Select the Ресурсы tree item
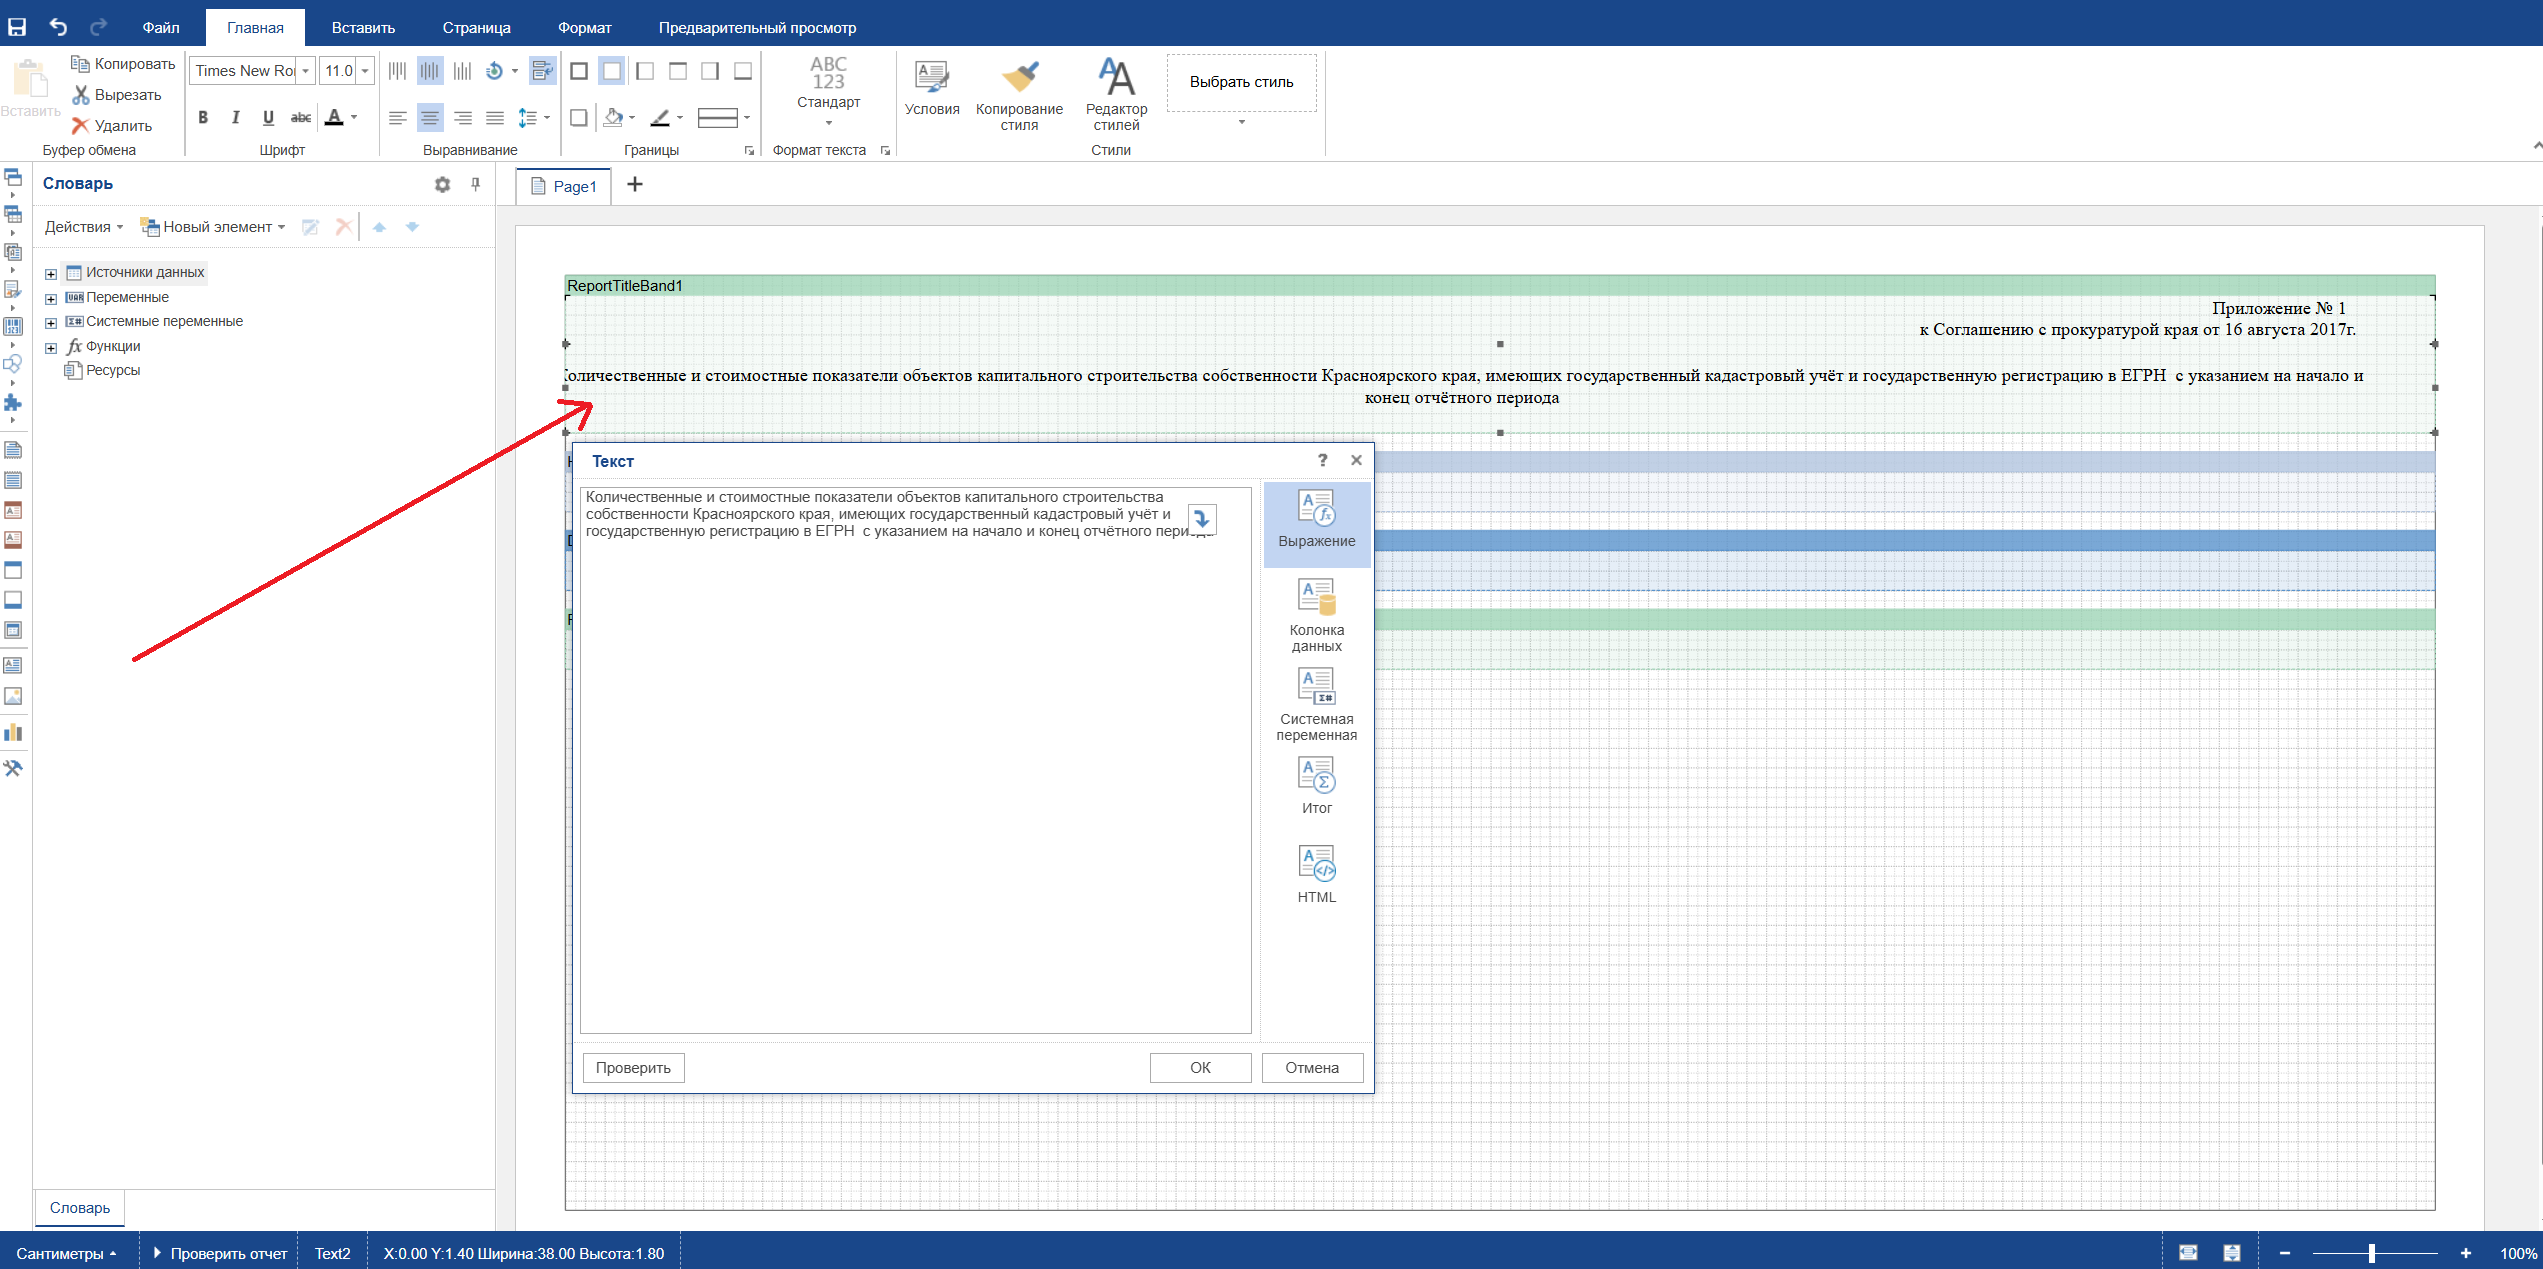This screenshot has width=2543, height=1269. point(112,370)
